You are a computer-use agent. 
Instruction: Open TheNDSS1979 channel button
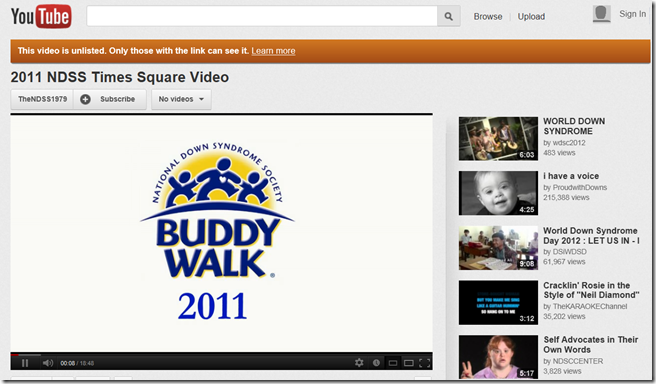[x=42, y=99]
